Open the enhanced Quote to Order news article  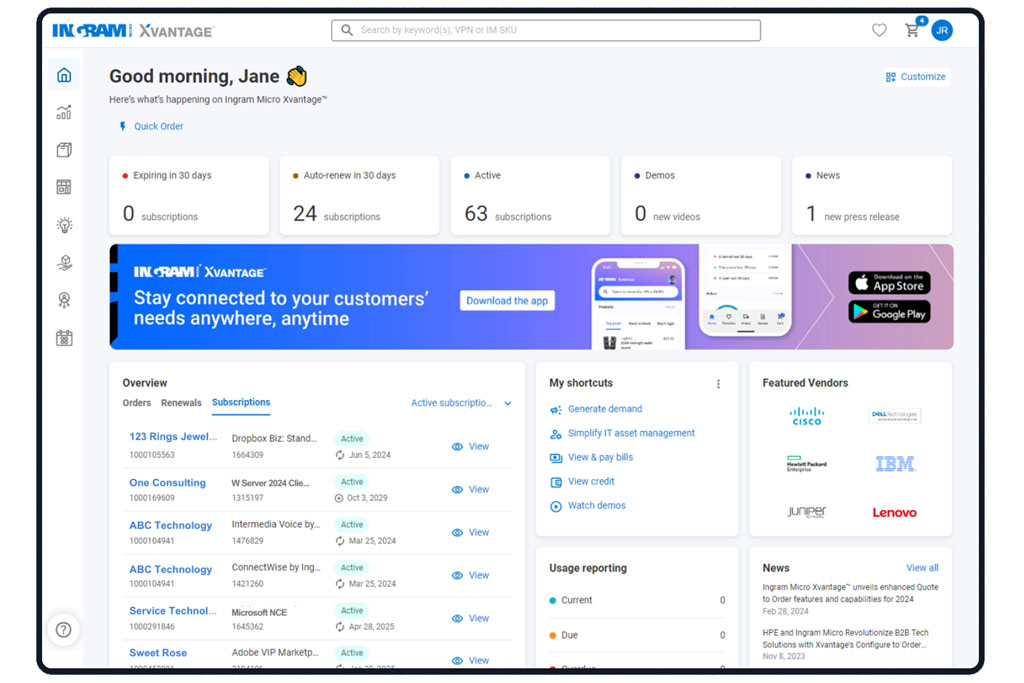pos(850,593)
